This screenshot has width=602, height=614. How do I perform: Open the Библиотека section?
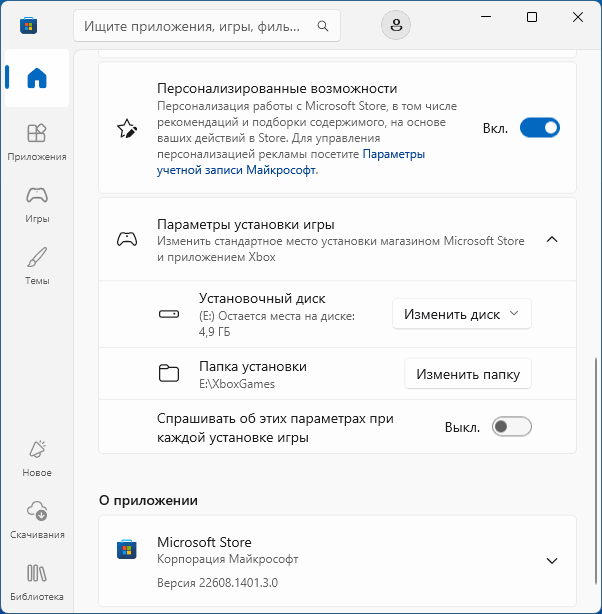[x=37, y=583]
